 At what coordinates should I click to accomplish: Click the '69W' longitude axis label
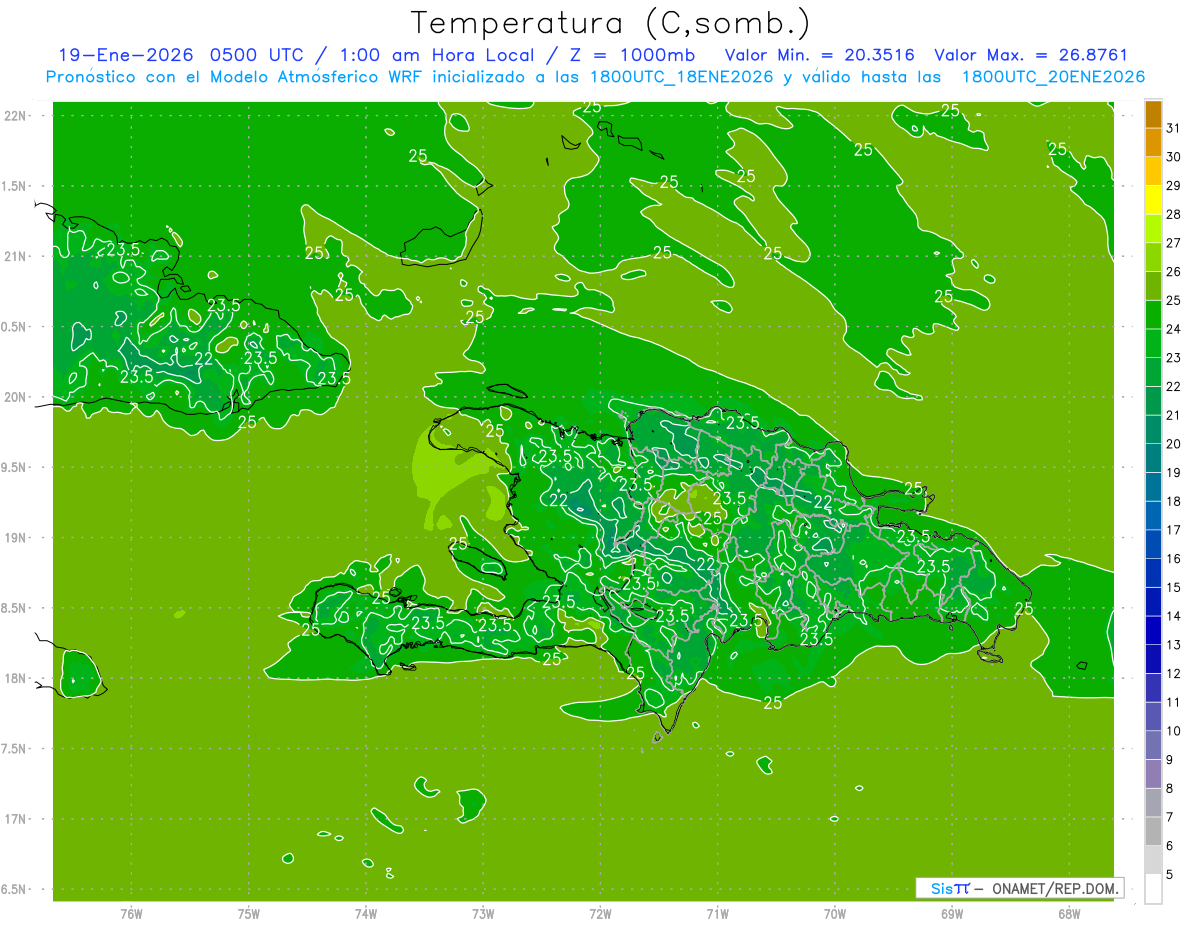coord(952,914)
